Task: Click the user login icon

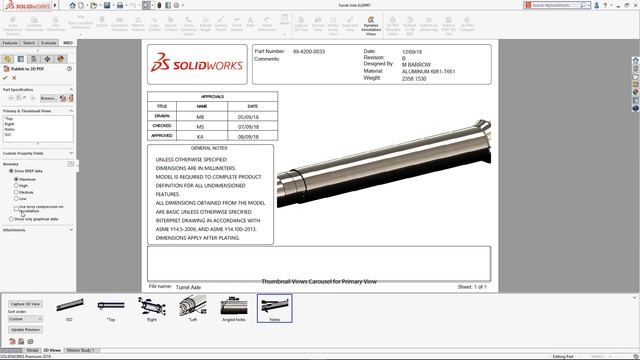Action: click(596, 5)
